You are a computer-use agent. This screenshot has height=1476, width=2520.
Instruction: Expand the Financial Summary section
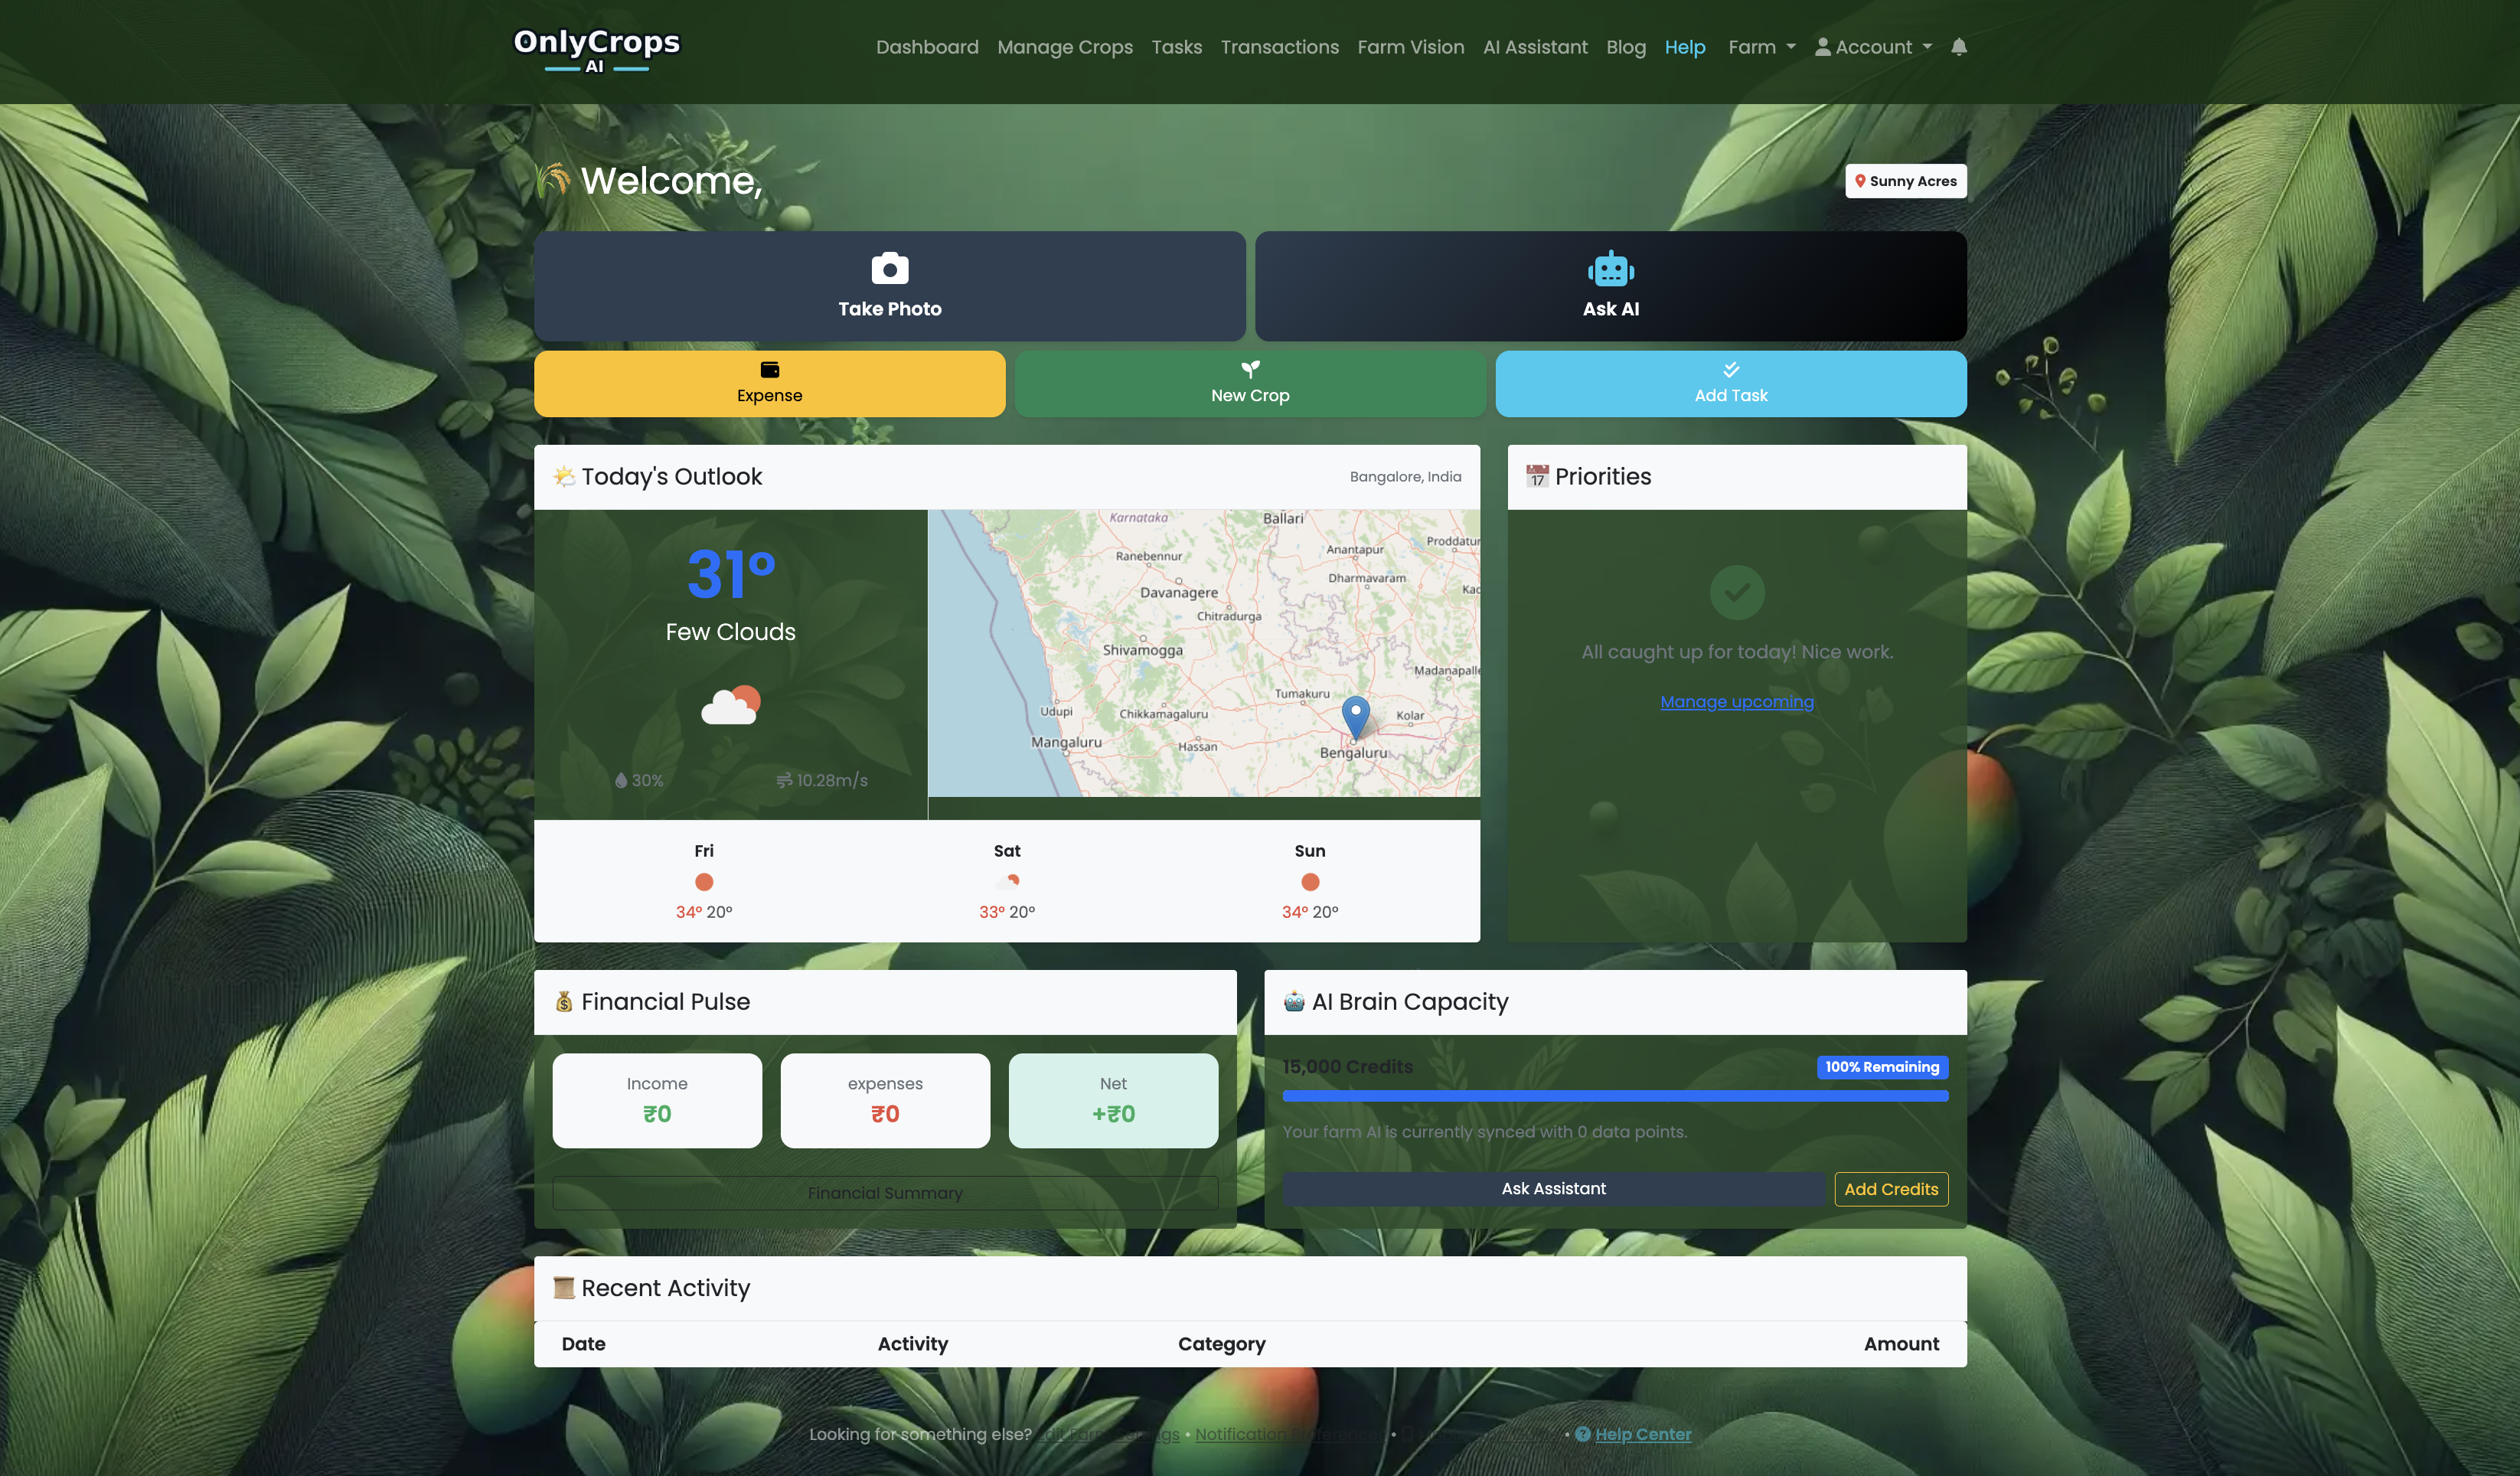tap(884, 1192)
